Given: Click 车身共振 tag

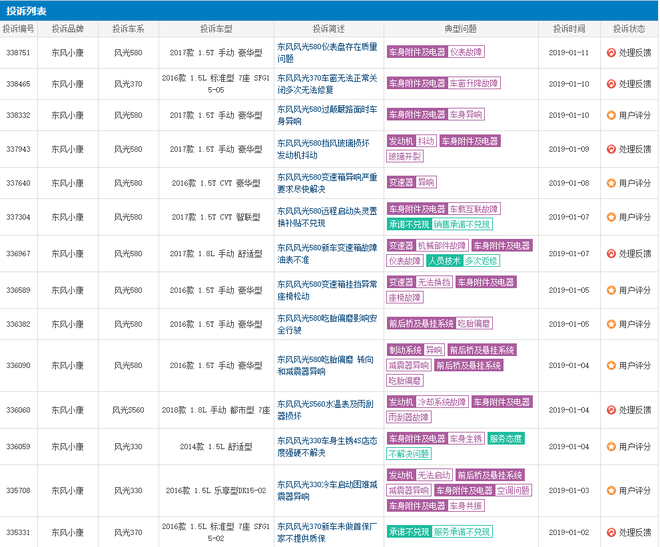Looking at the screenshot, I should click(x=466, y=506).
